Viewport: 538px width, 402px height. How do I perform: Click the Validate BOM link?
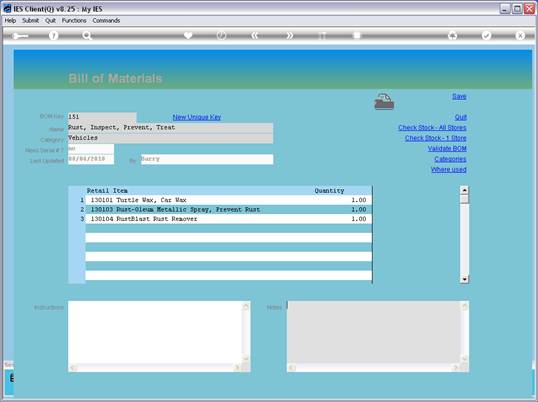tap(447, 149)
